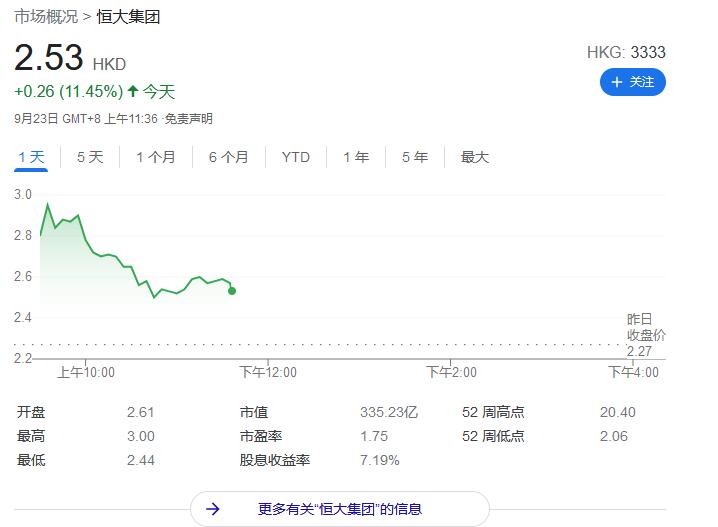Show the 5 年 chart range
The width and height of the screenshot is (718, 527).
(x=415, y=157)
